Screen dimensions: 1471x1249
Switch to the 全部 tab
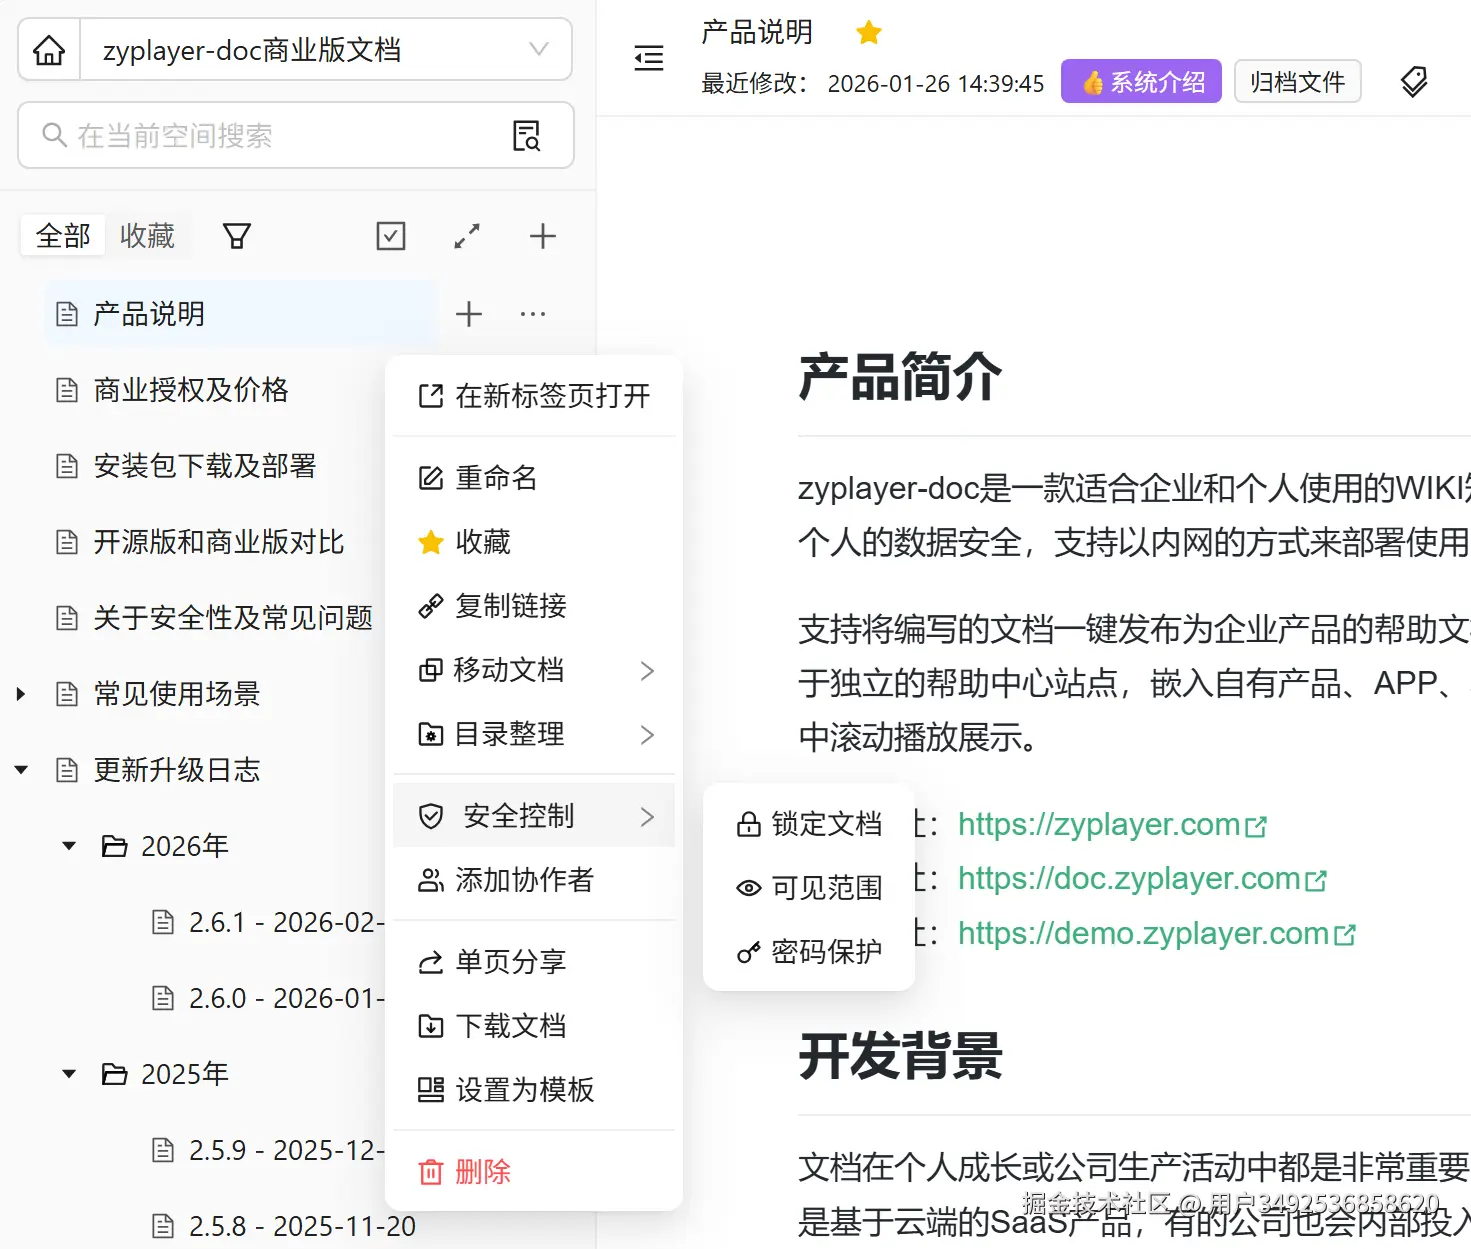(x=63, y=236)
